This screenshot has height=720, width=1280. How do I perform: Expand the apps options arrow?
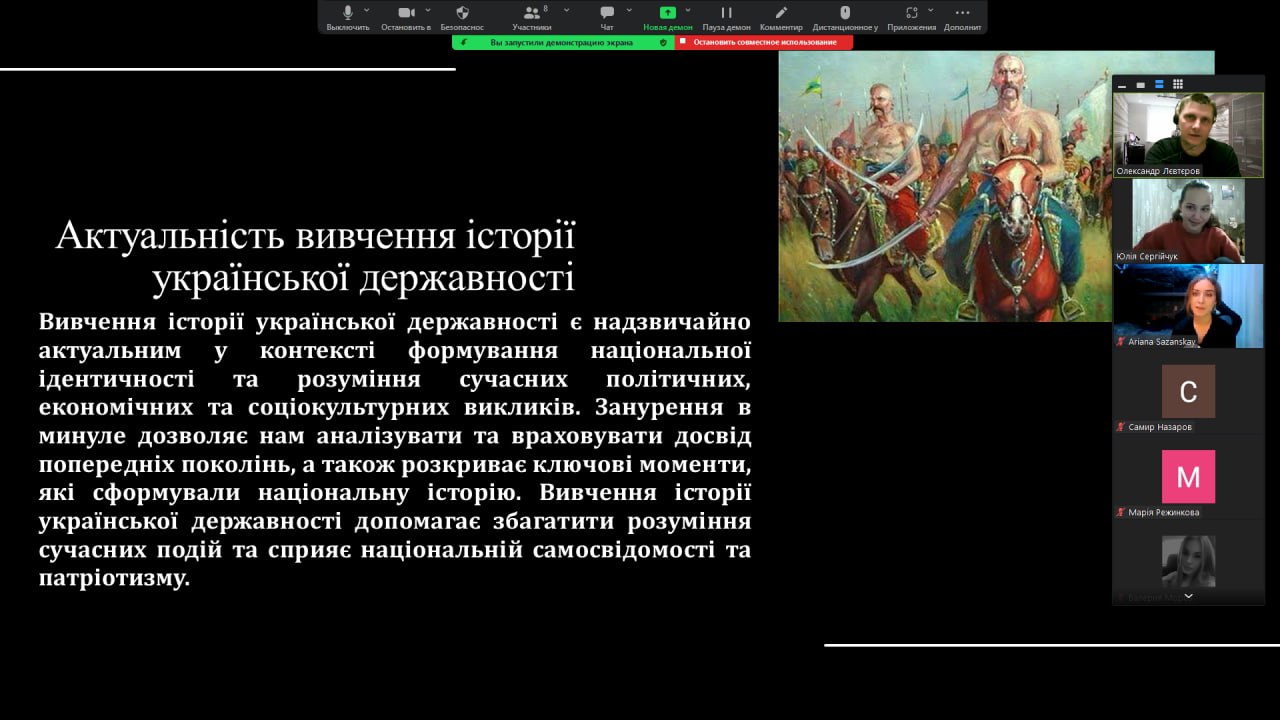pos(931,10)
